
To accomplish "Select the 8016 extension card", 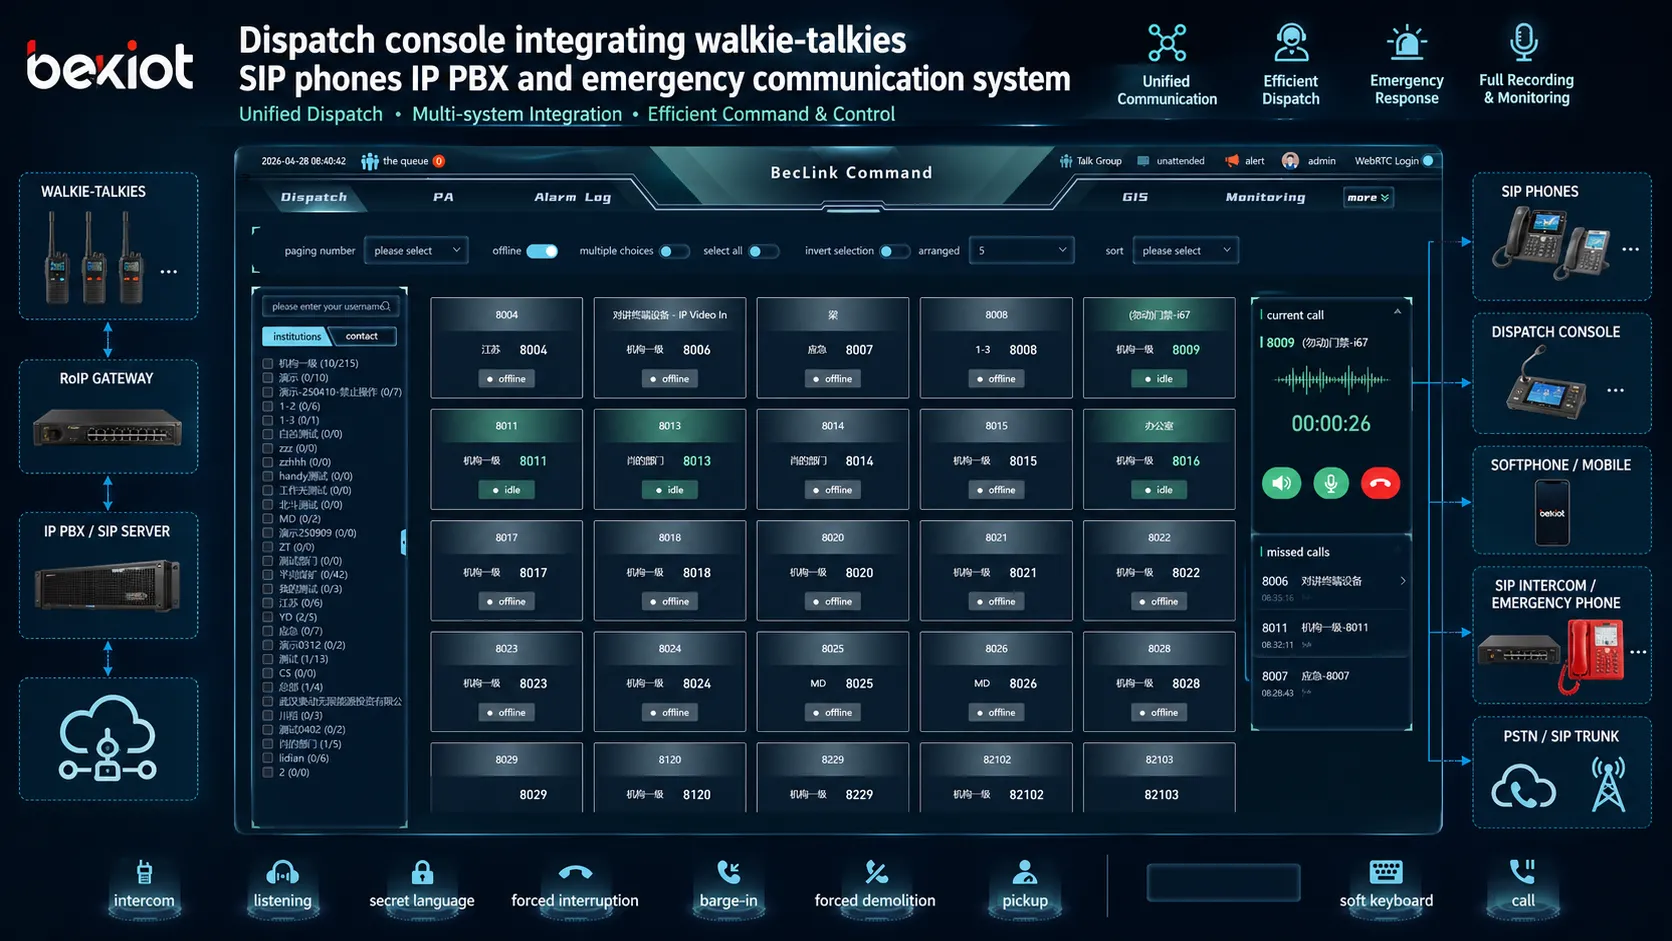I will coord(1159,459).
